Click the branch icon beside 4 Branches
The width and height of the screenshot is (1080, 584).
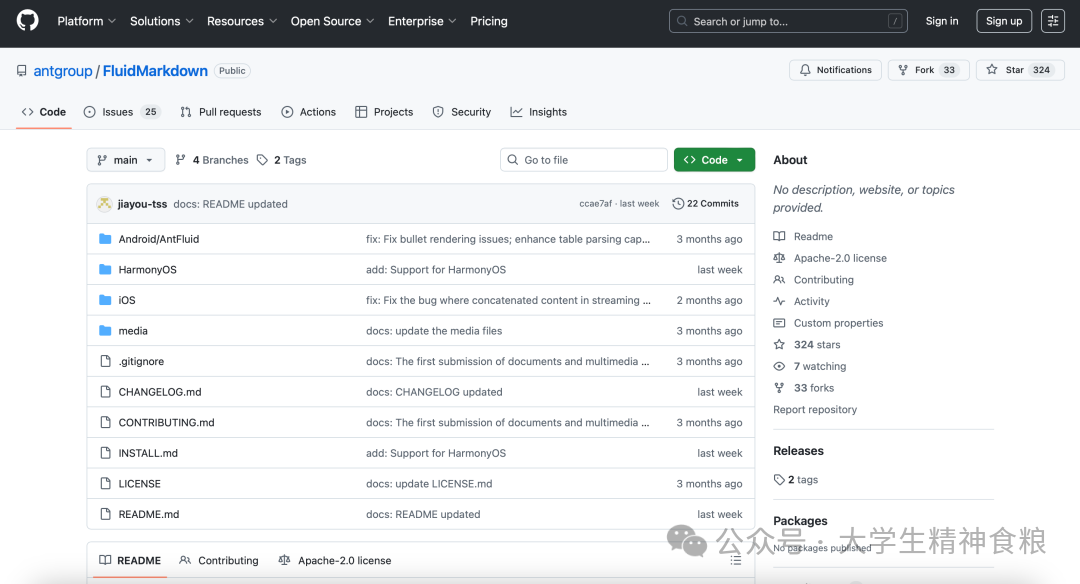(180, 160)
